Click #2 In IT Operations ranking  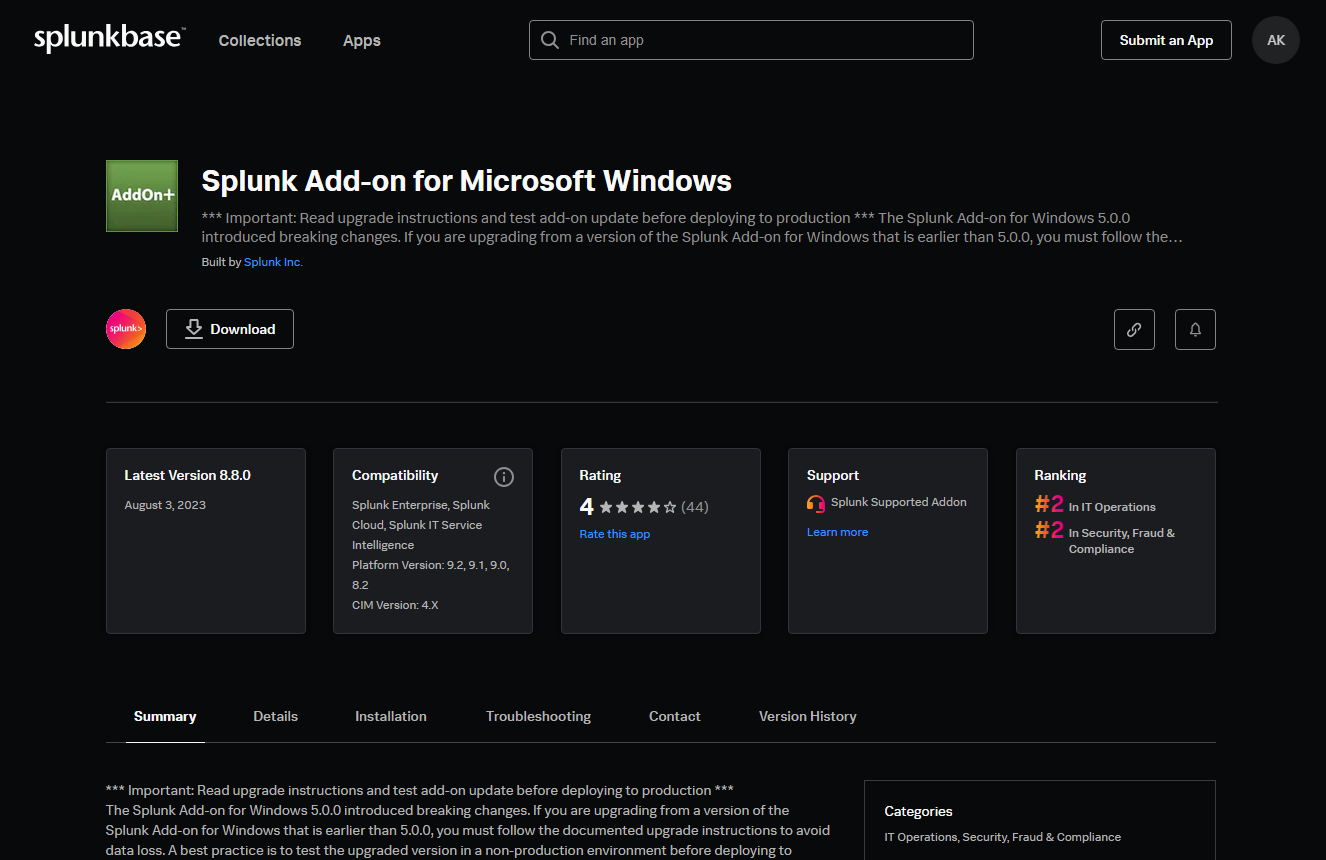pyautogui.click(x=1095, y=505)
